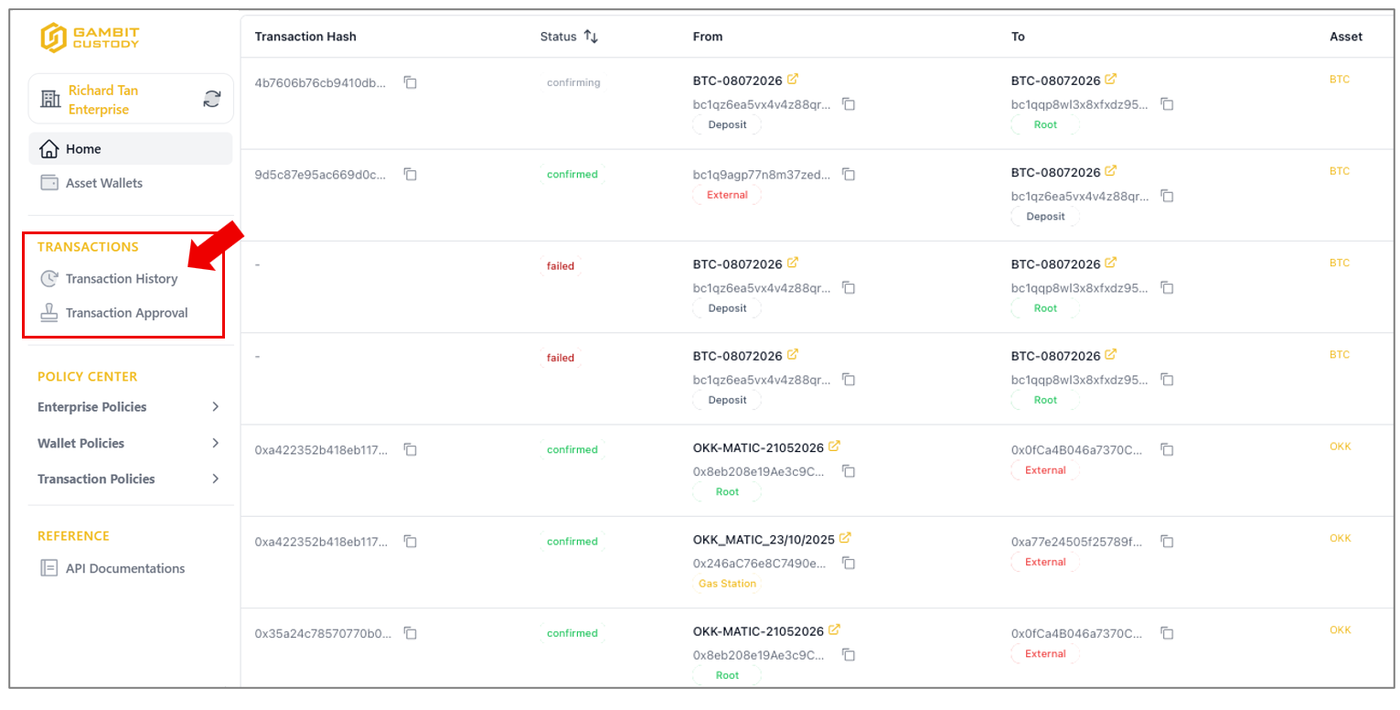
Task: Copy transaction hash 9d5c87e95ac669d0c
Action: (x=410, y=174)
